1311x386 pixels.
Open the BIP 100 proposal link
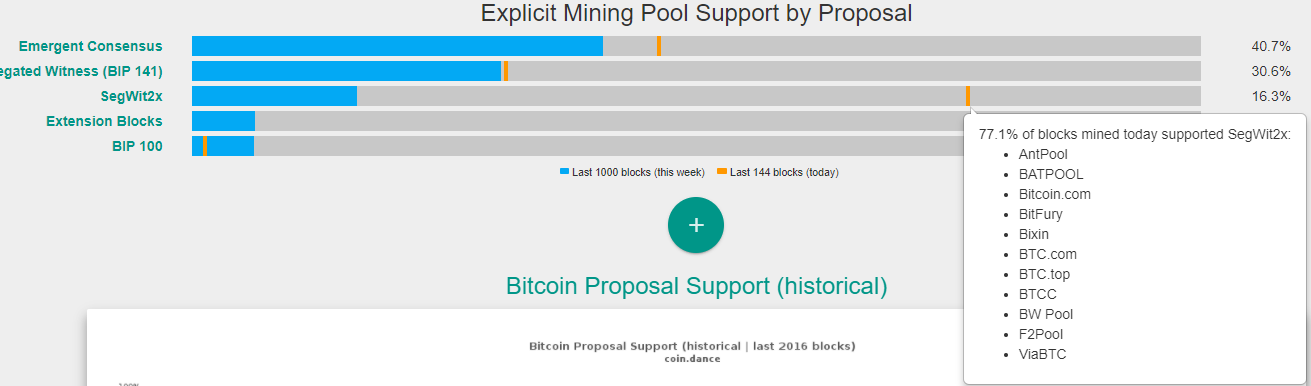click(x=137, y=146)
